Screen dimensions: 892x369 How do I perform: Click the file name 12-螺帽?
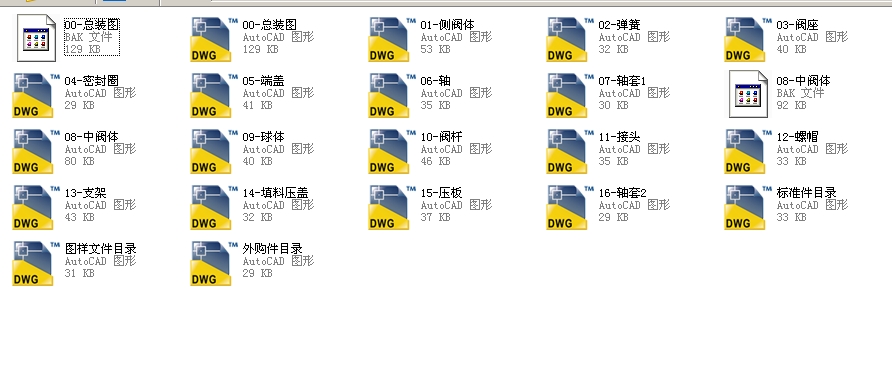point(797,137)
